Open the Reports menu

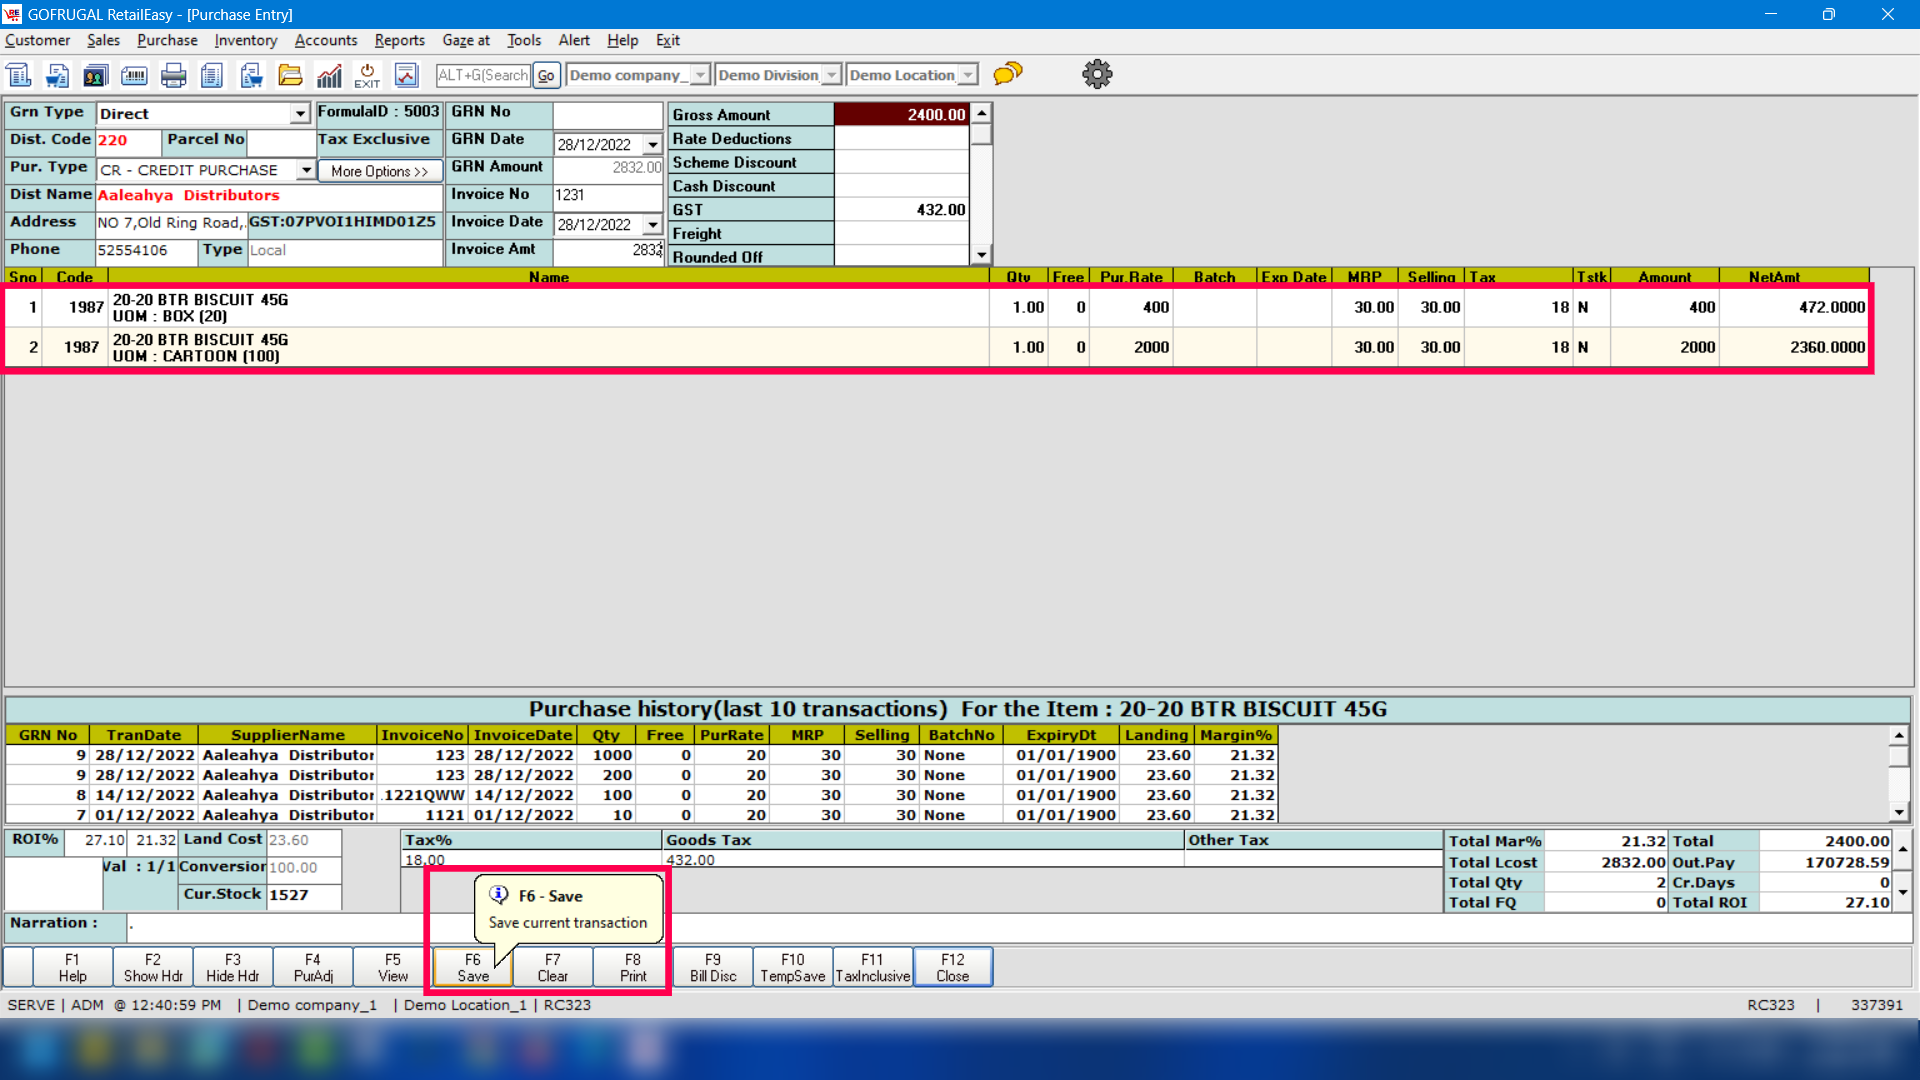tap(399, 40)
